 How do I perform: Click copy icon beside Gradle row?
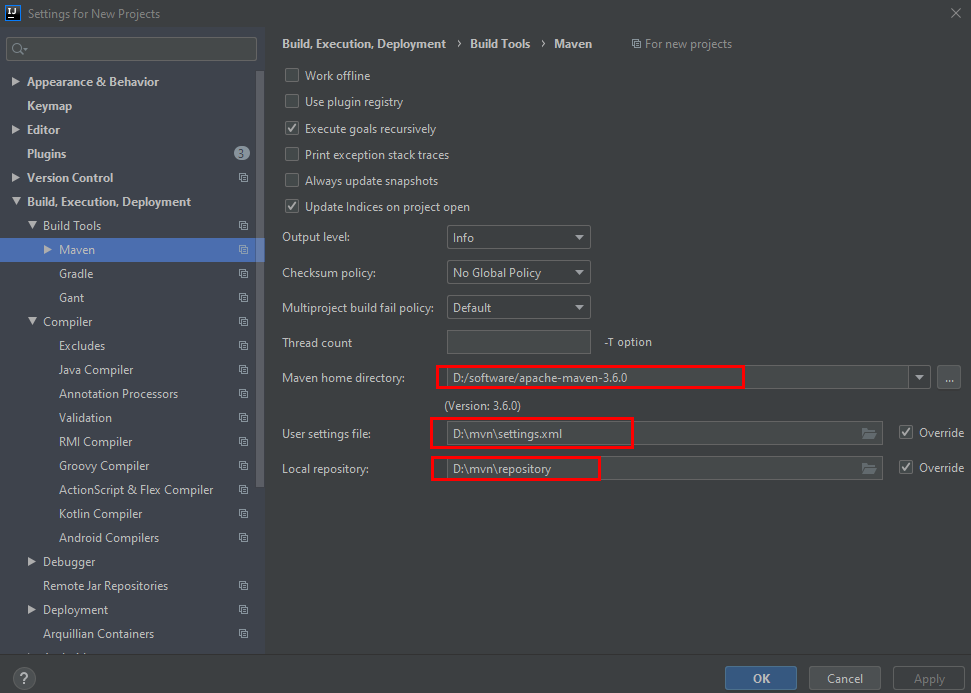(243, 274)
